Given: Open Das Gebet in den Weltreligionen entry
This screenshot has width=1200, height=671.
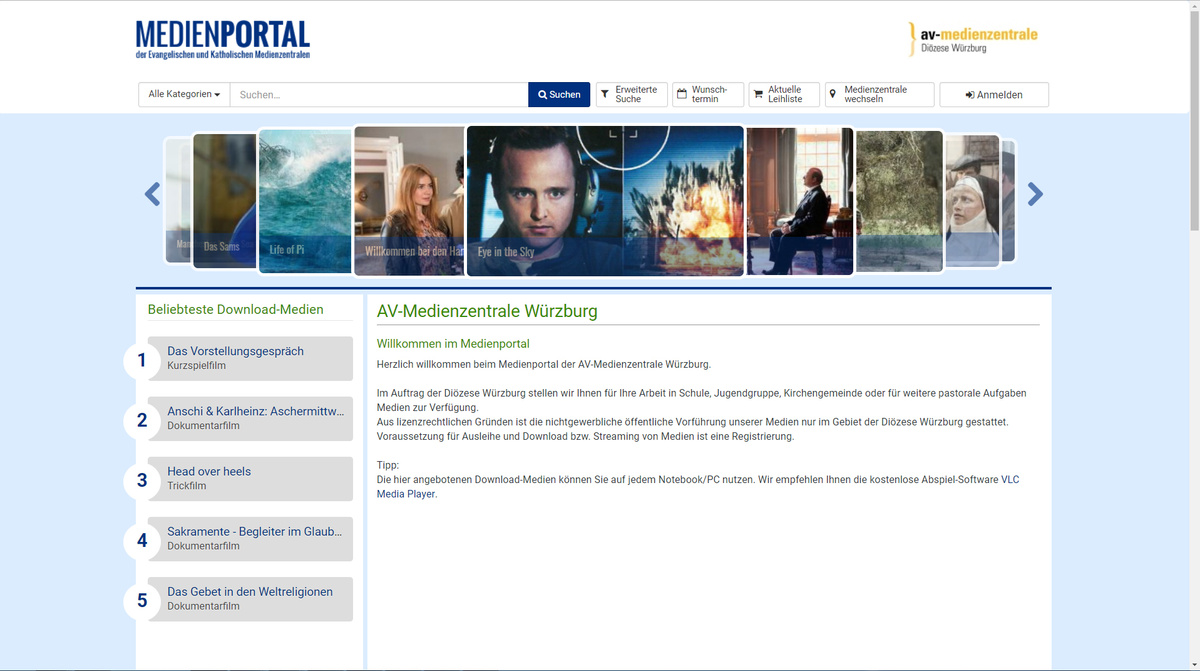Looking at the screenshot, I should 250,598.
